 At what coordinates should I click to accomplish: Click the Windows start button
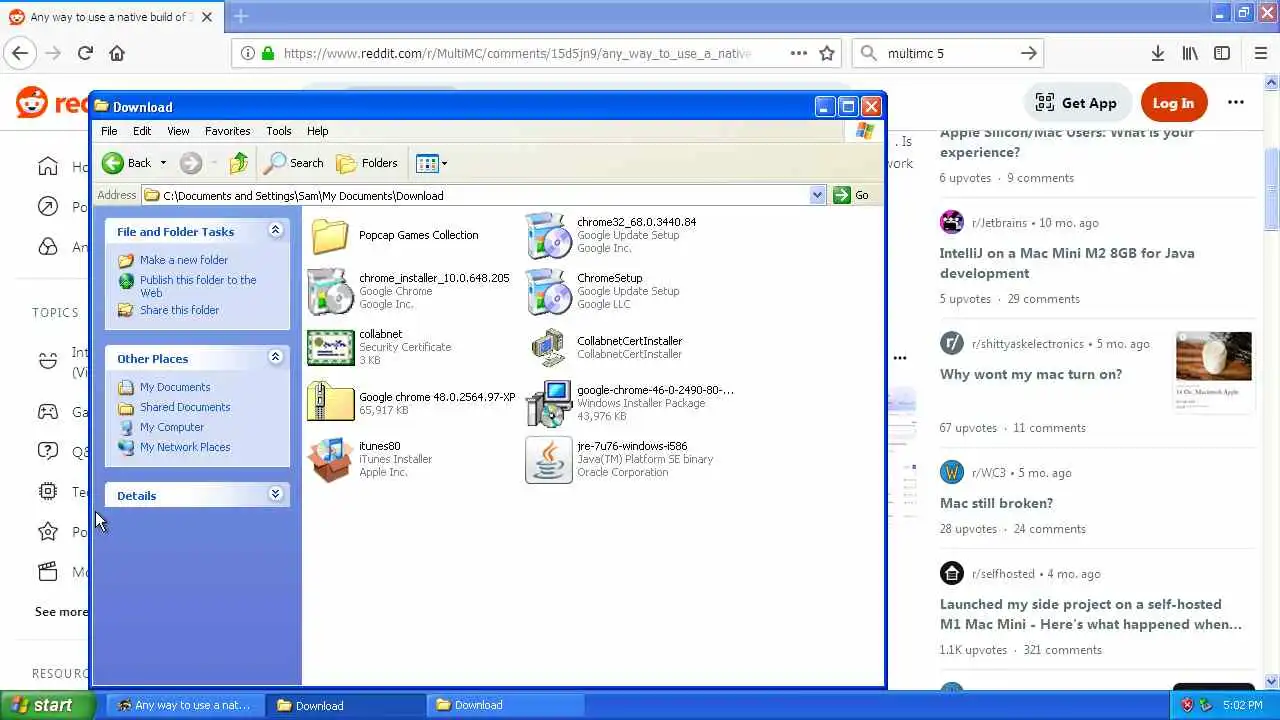[x=47, y=705]
